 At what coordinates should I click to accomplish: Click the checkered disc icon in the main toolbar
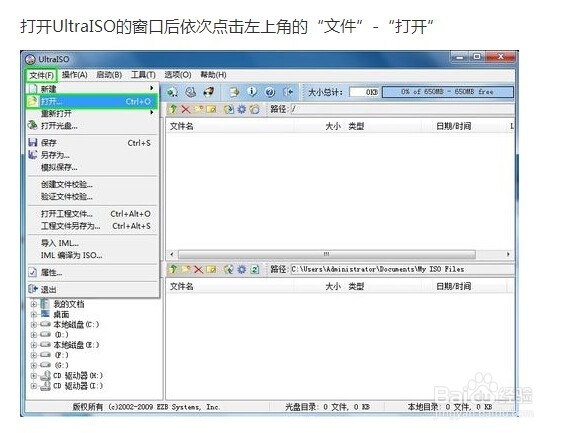(x=209, y=92)
